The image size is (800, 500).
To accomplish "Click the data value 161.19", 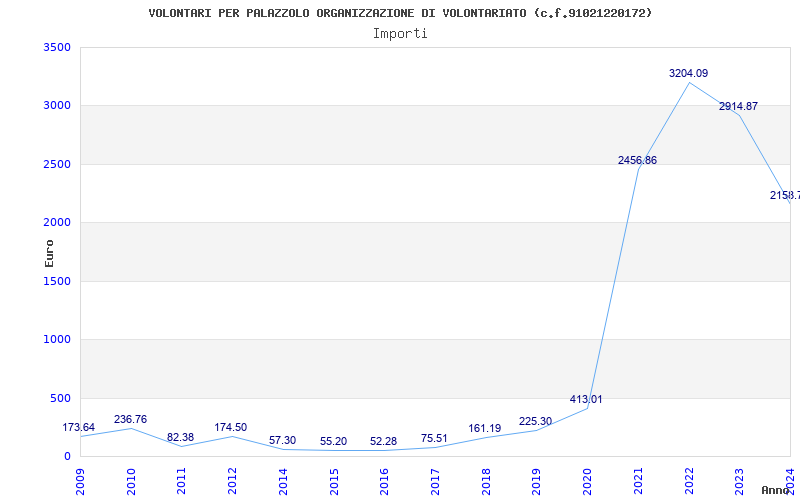I will [485, 428].
